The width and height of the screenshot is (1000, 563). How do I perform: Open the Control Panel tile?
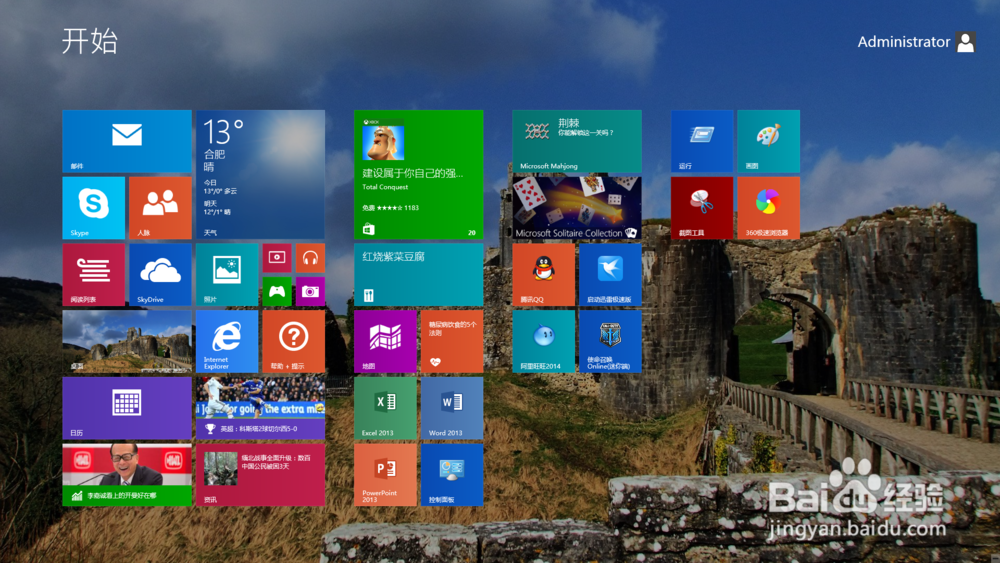[x=452, y=474]
